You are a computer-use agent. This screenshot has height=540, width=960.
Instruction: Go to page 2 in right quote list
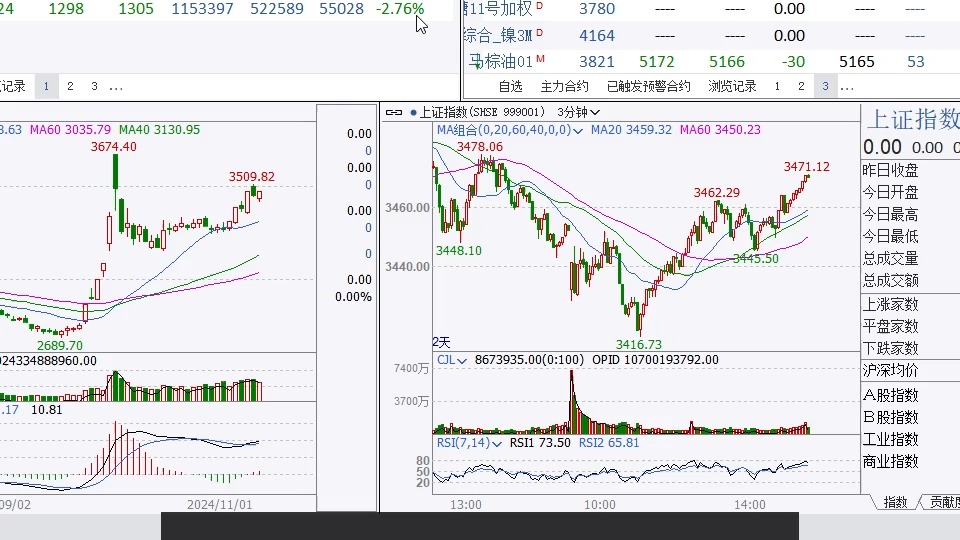(801, 86)
